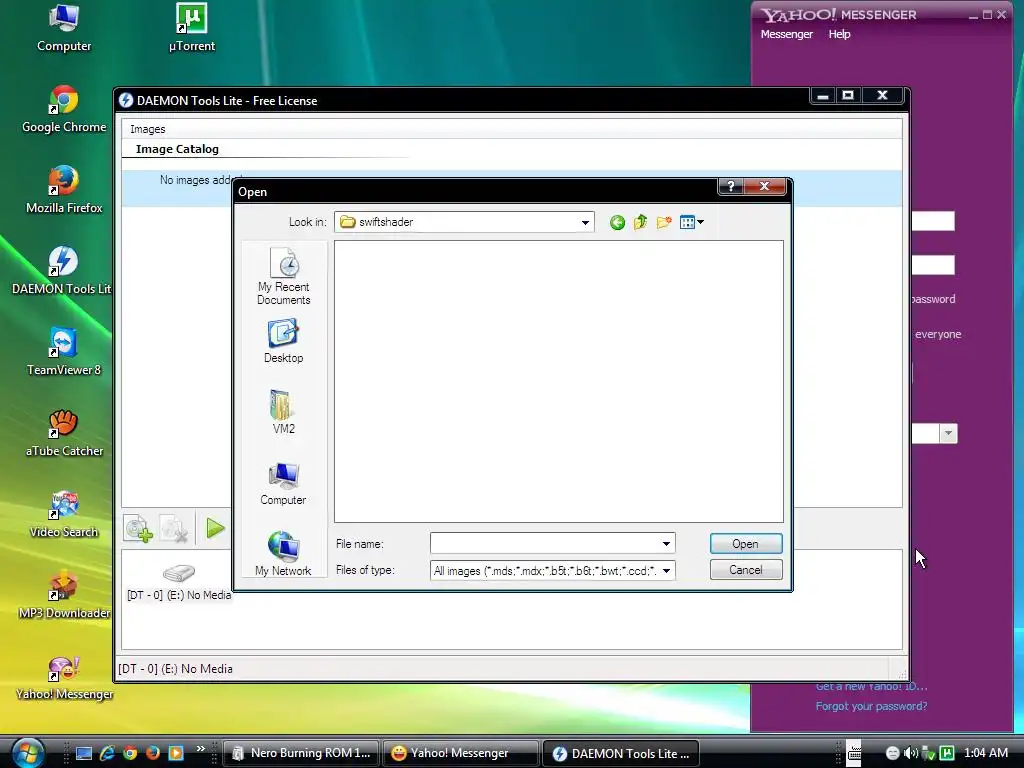The width and height of the screenshot is (1024, 768).
Task: Open the Video Search desktop shortcut
Action: 64,514
